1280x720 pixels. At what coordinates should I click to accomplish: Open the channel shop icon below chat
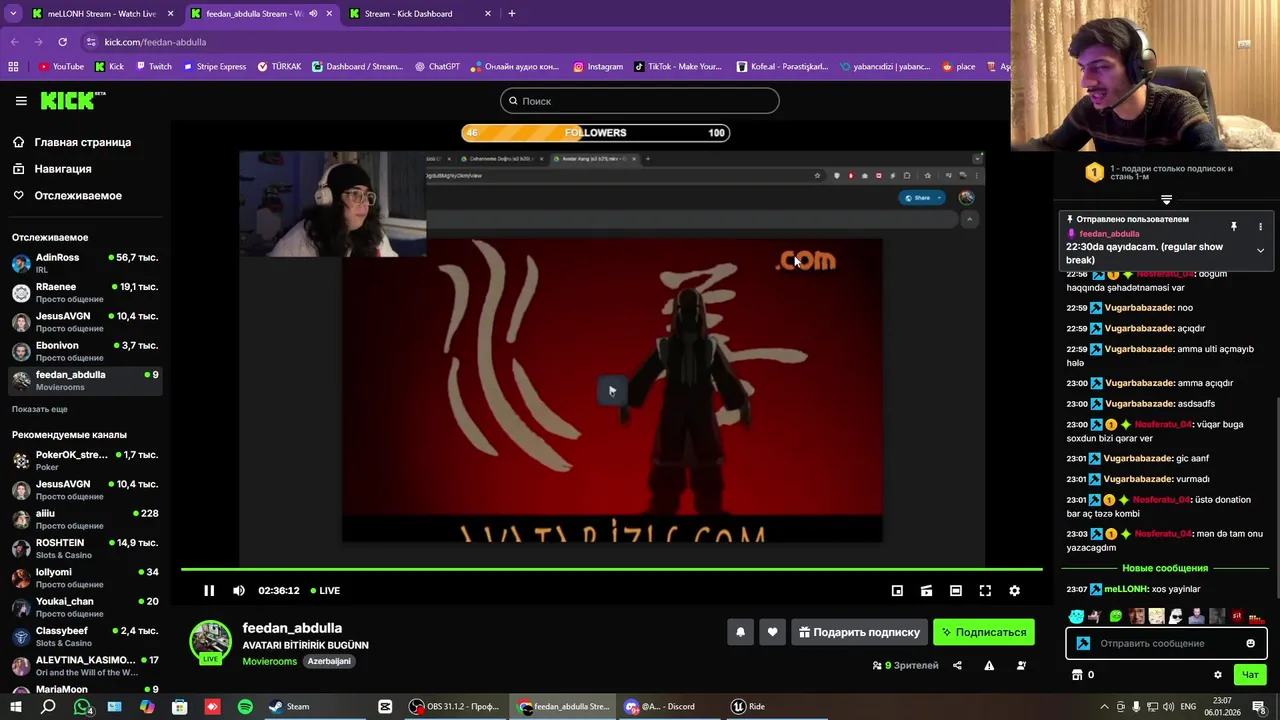pos(1077,675)
